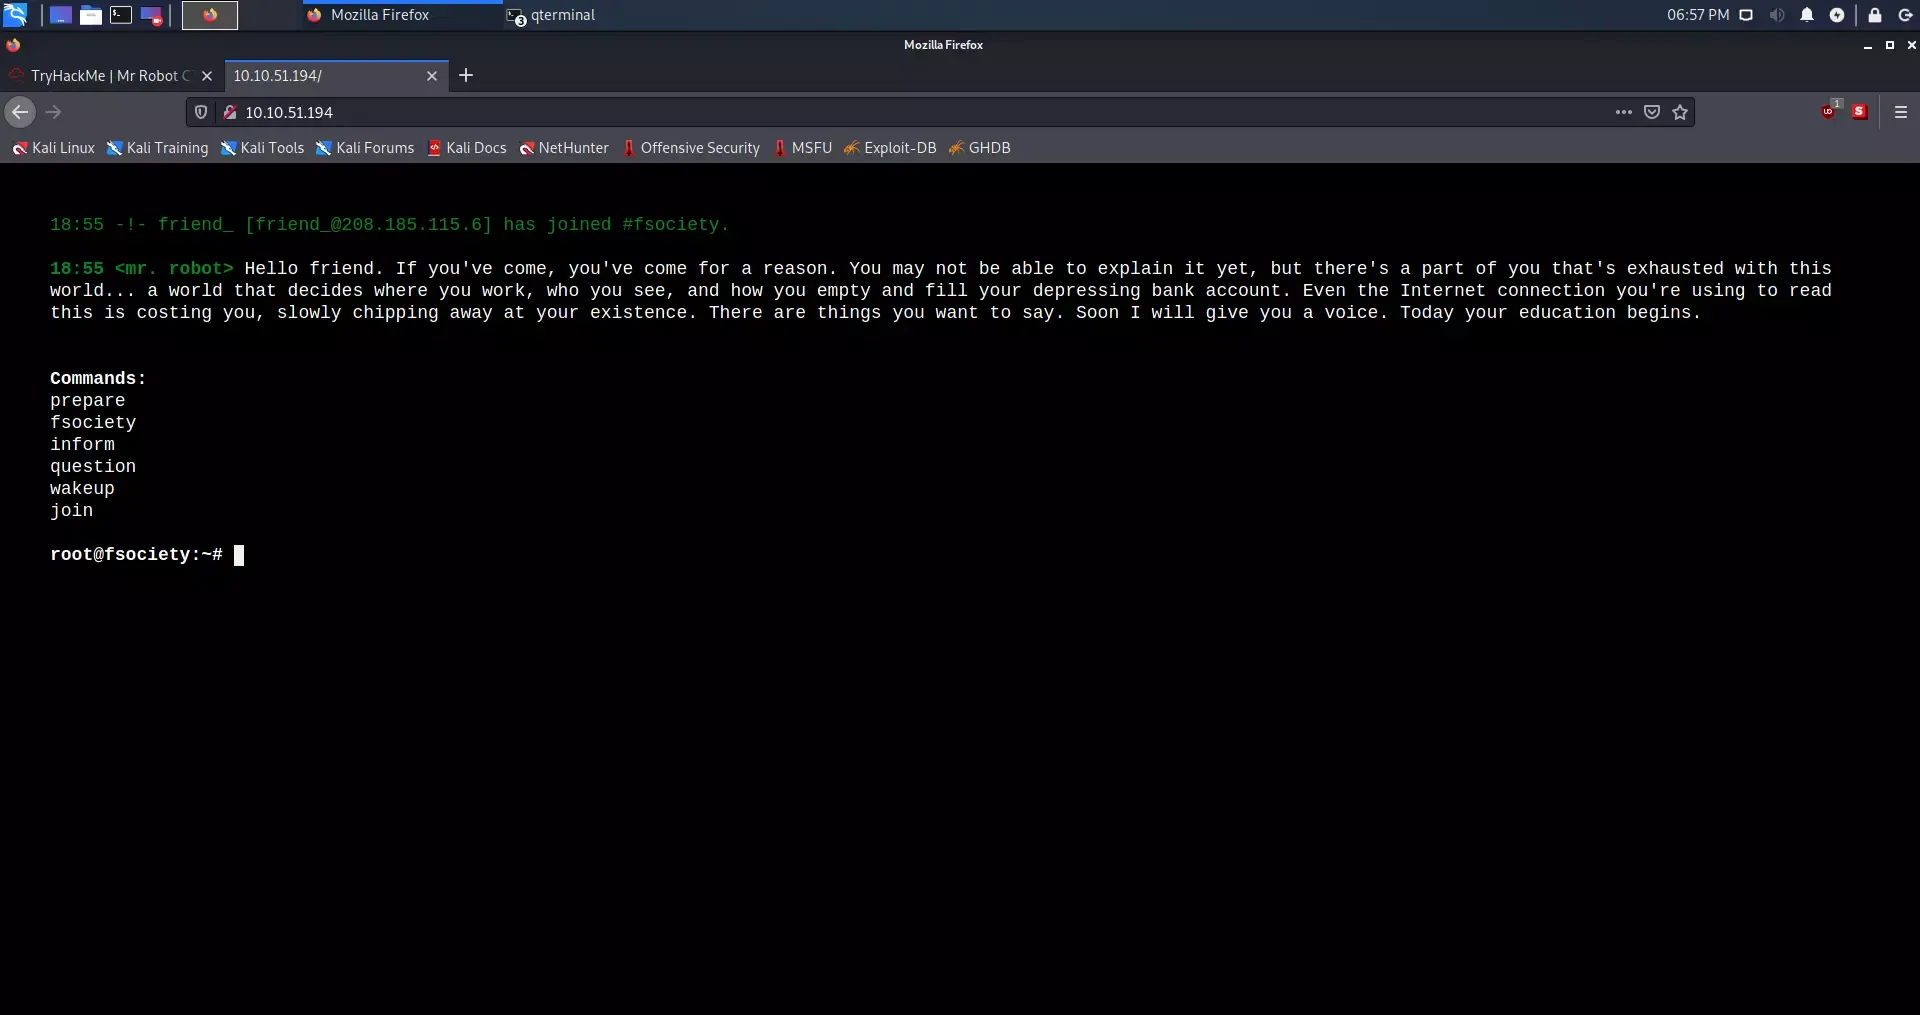
Task: Open the Offensive Security bookmark
Action: point(691,148)
